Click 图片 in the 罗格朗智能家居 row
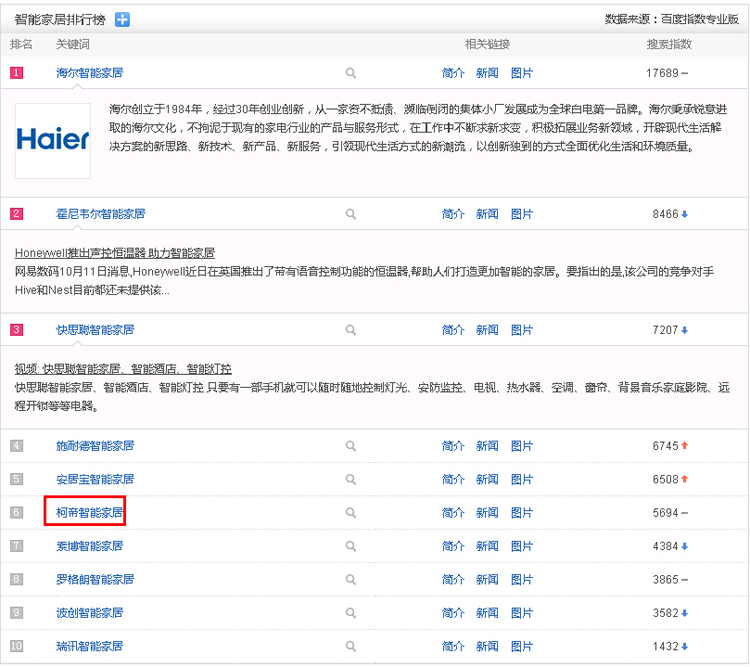 coord(522,579)
